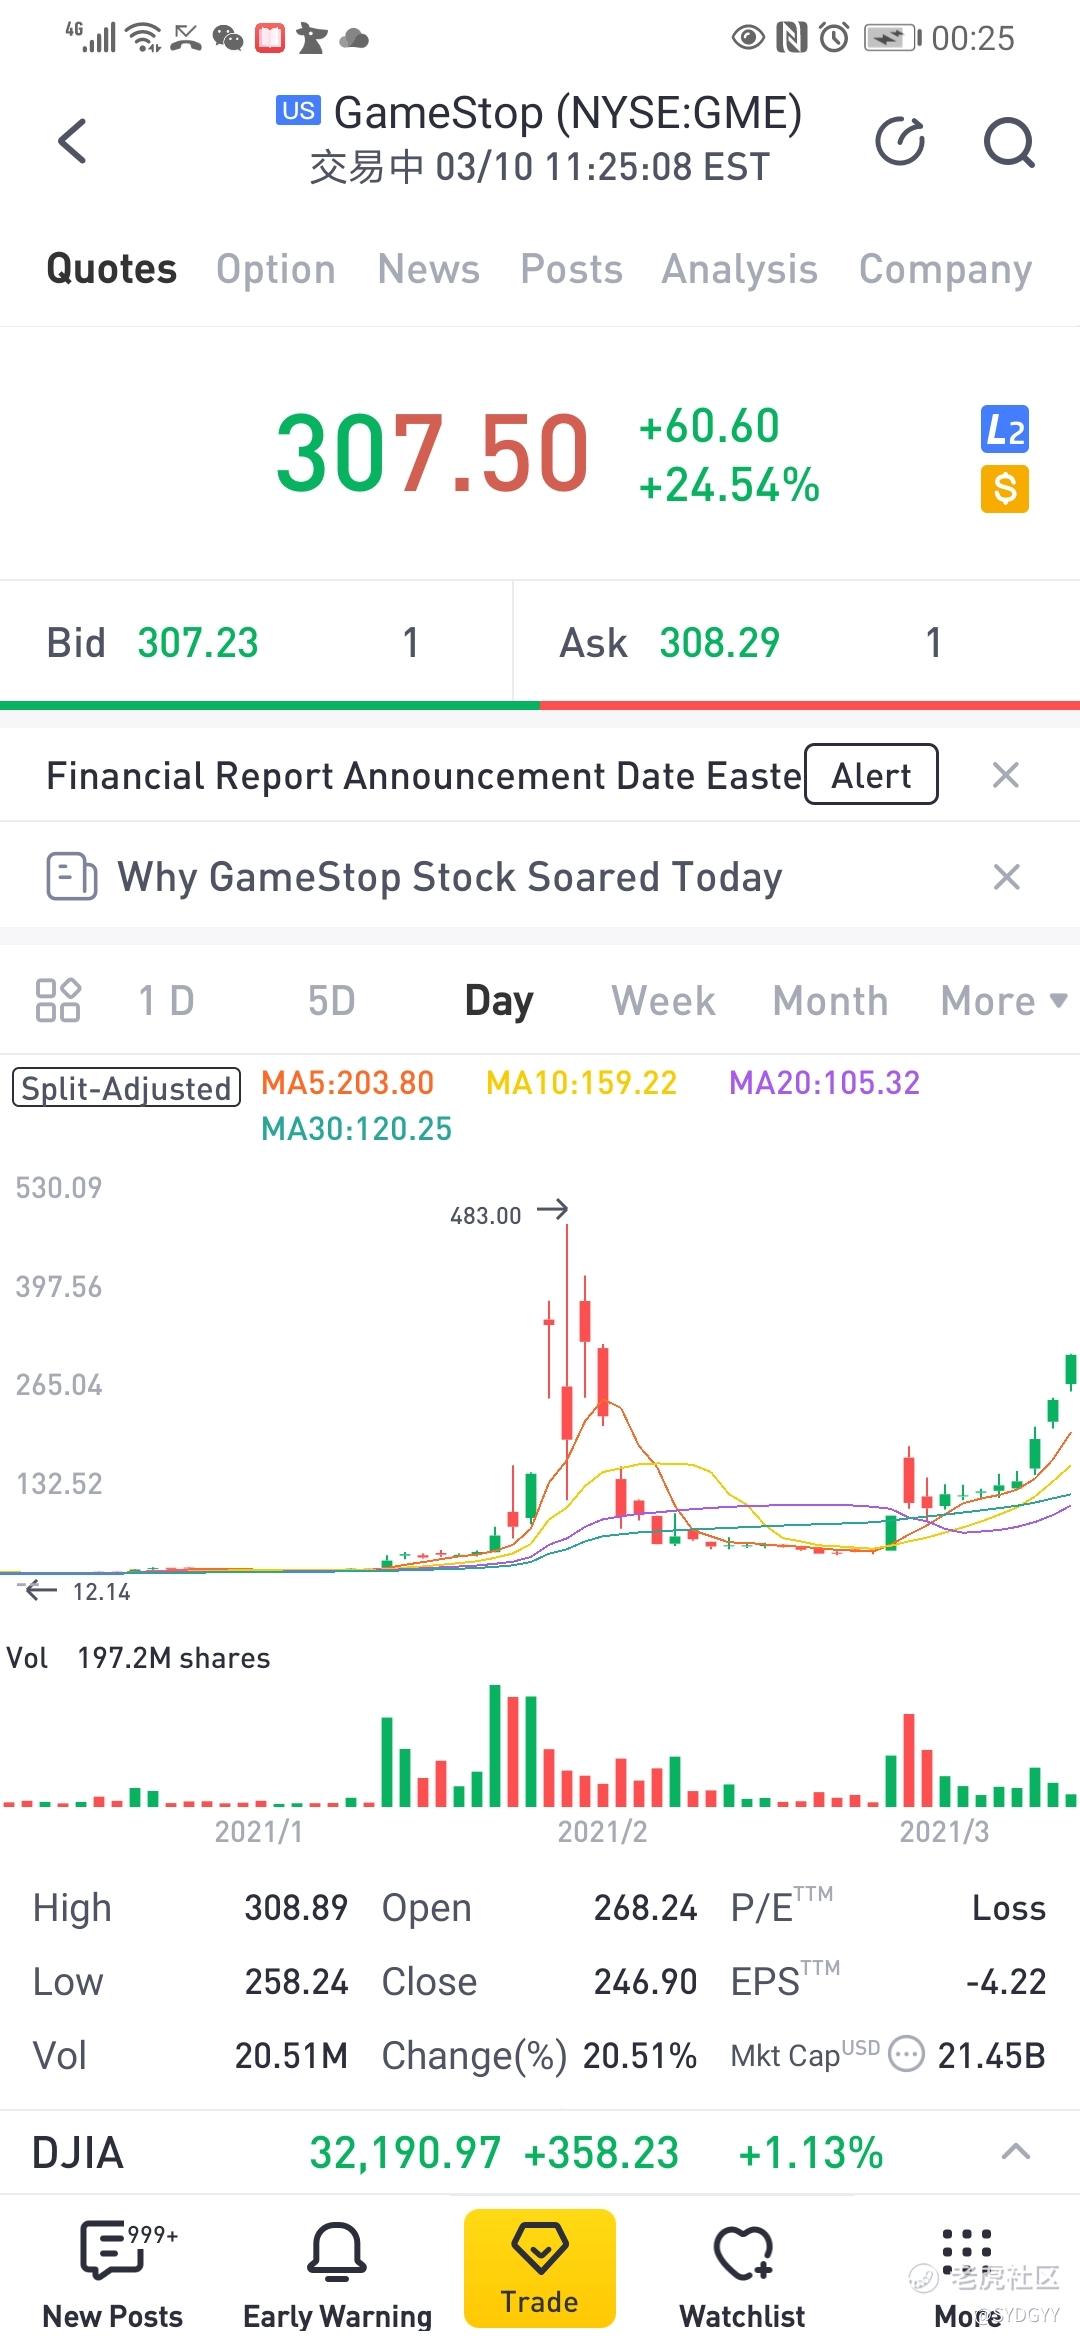Image resolution: width=1080 pixels, height=2340 pixels.
Task: Select the Week chart period
Action: pyautogui.click(x=664, y=1000)
